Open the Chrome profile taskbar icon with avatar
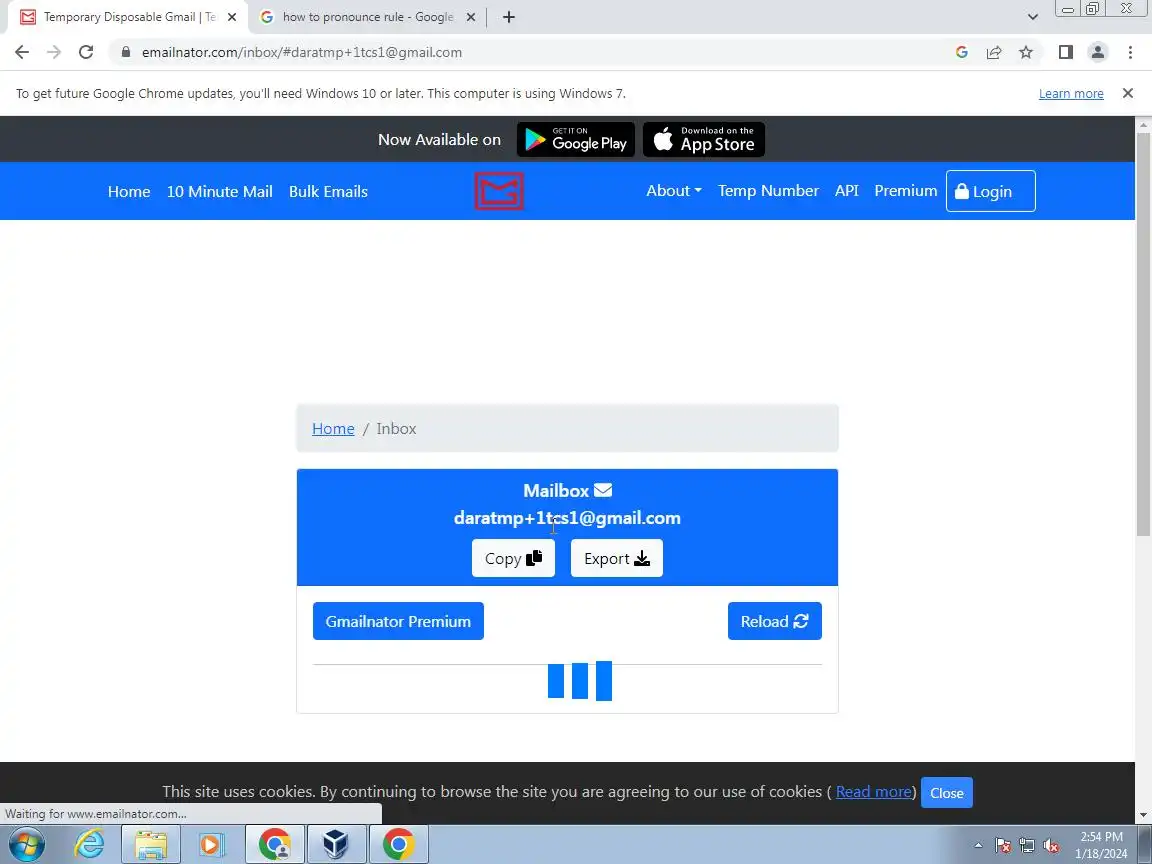 (x=274, y=844)
